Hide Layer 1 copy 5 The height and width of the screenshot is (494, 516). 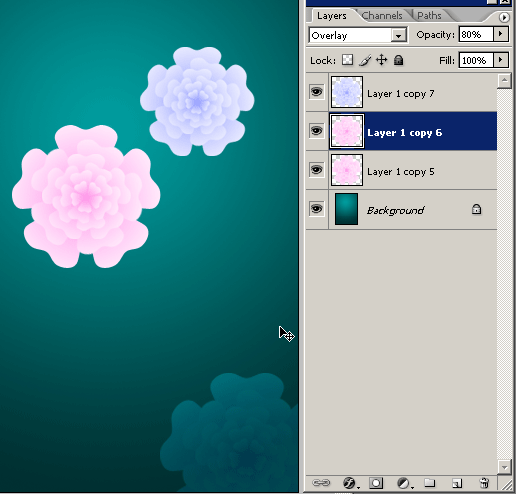pyautogui.click(x=316, y=170)
